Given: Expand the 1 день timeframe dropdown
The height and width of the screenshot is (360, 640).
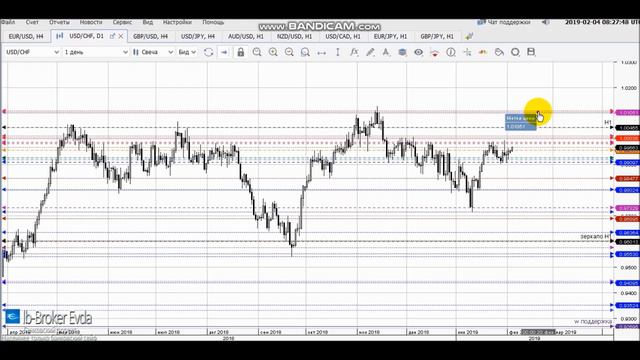Looking at the screenshot, I should click(125, 52).
